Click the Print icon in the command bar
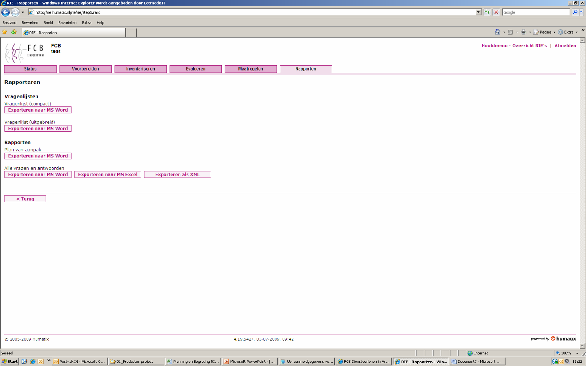The width and height of the screenshot is (586, 366). [x=523, y=32]
